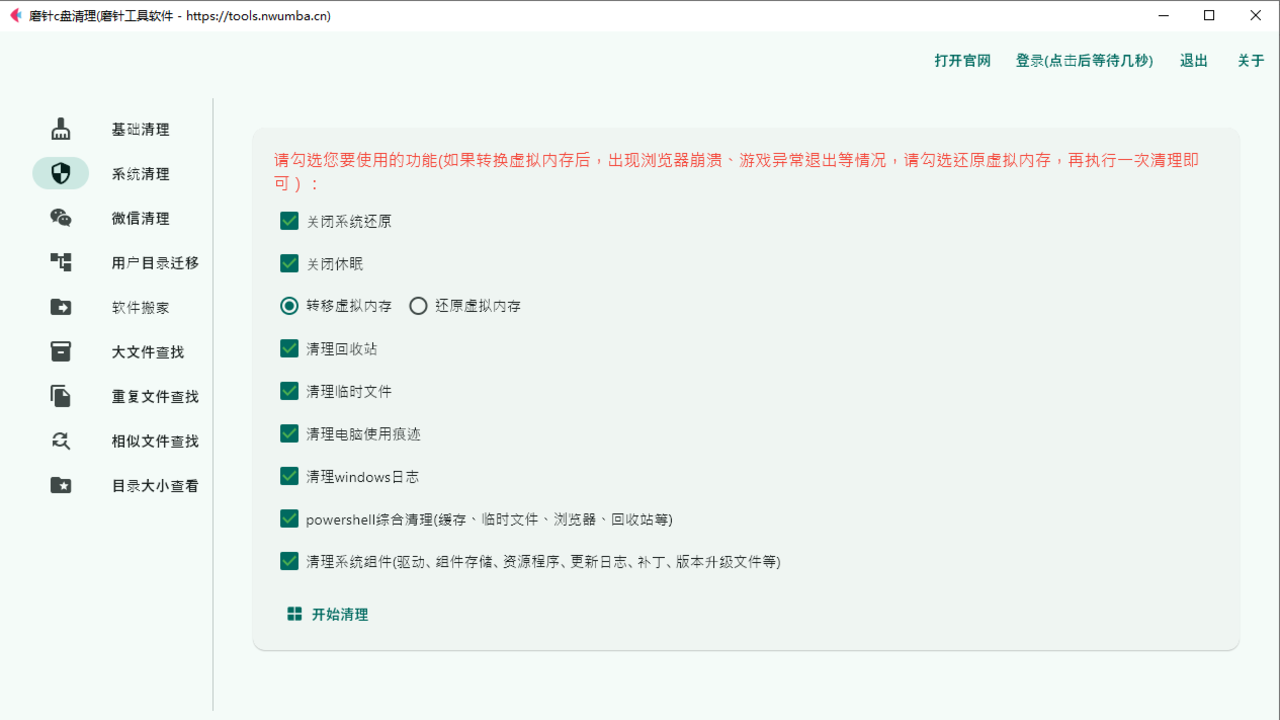The height and width of the screenshot is (720, 1280).
Task: Click 登录(点击后等待几秒) button
Action: (x=1085, y=61)
